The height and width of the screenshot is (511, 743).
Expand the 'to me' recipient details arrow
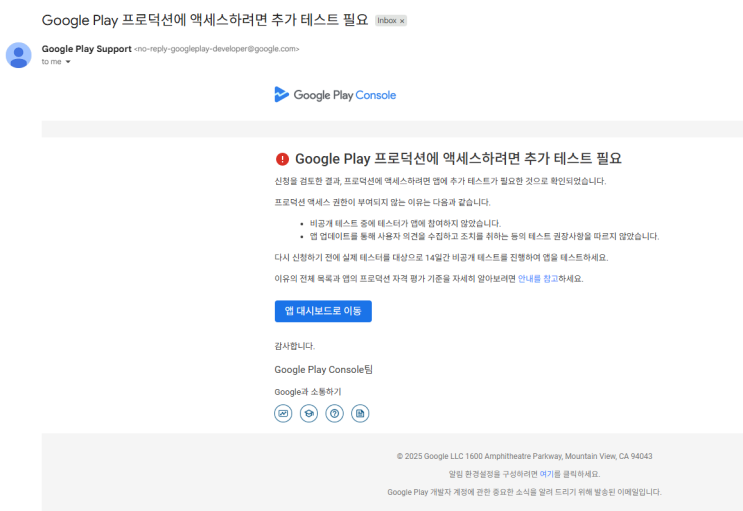[x=68, y=62]
